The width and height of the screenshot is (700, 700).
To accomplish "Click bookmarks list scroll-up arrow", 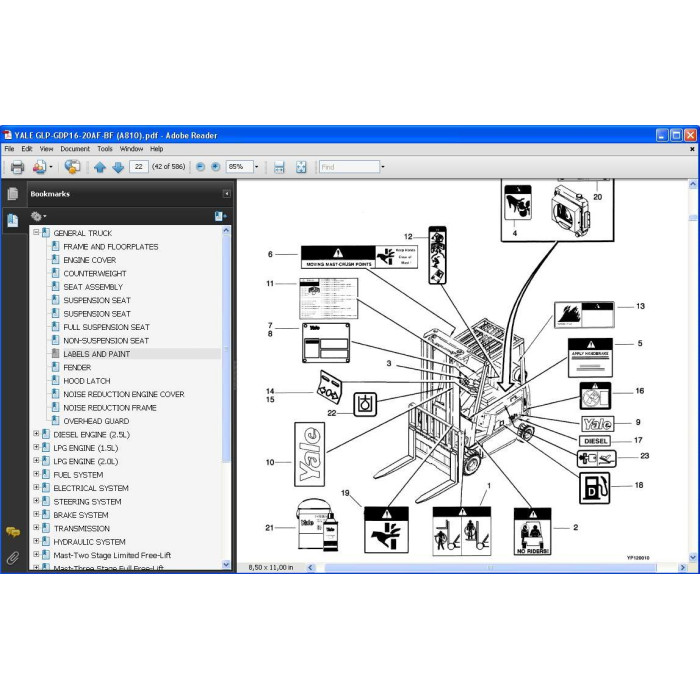I will point(226,230).
